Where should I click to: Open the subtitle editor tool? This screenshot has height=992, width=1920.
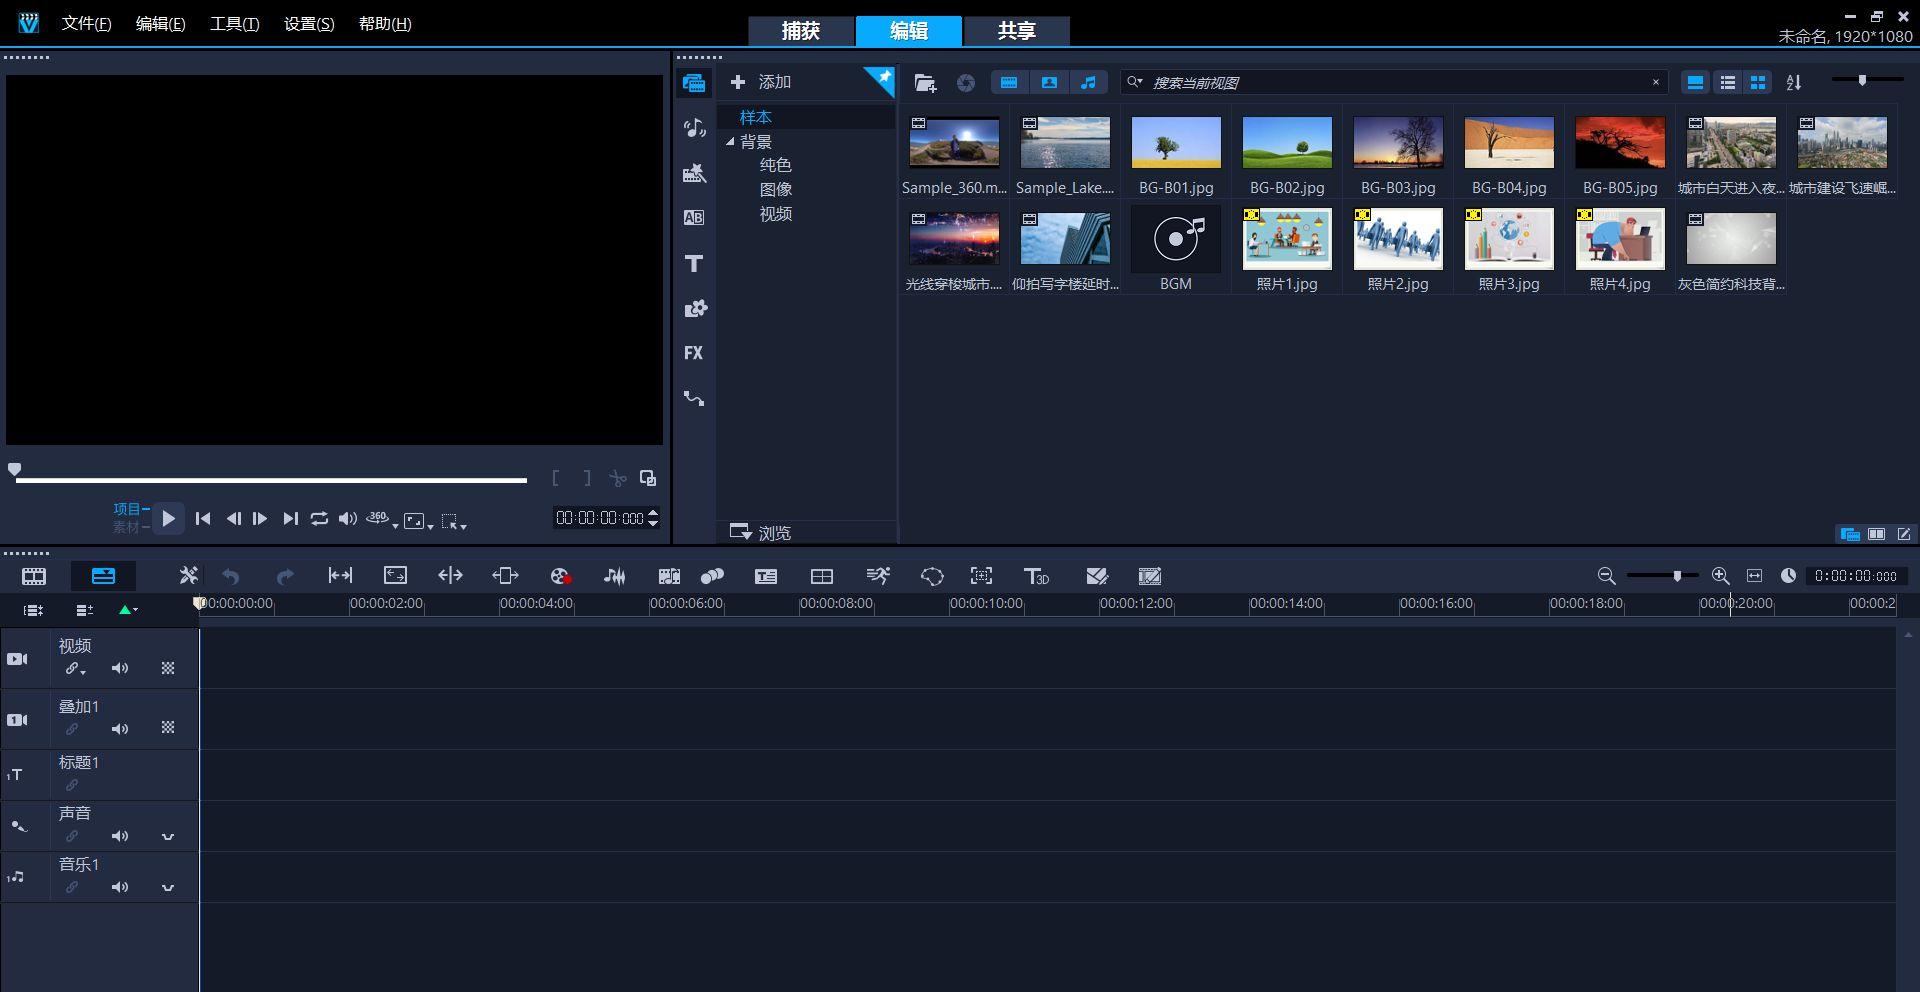pyautogui.click(x=766, y=576)
